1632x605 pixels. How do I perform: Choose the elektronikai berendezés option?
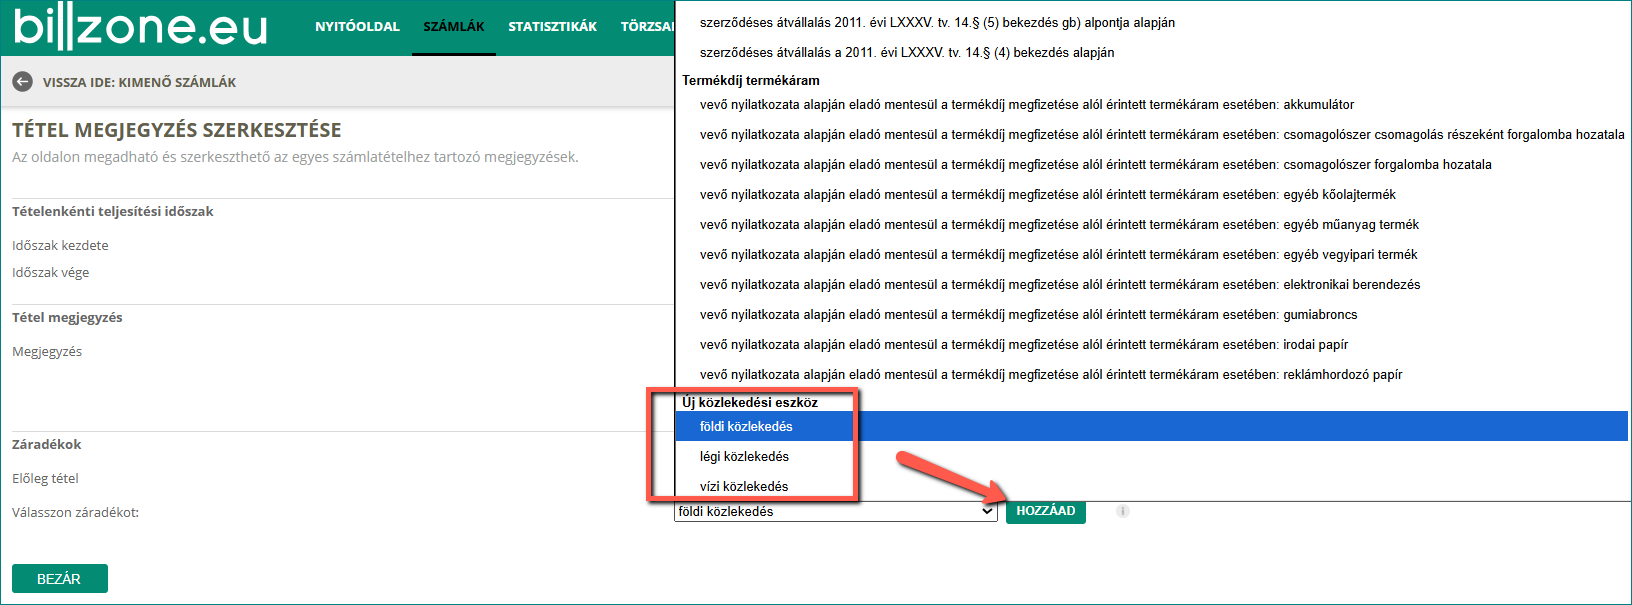click(1059, 285)
